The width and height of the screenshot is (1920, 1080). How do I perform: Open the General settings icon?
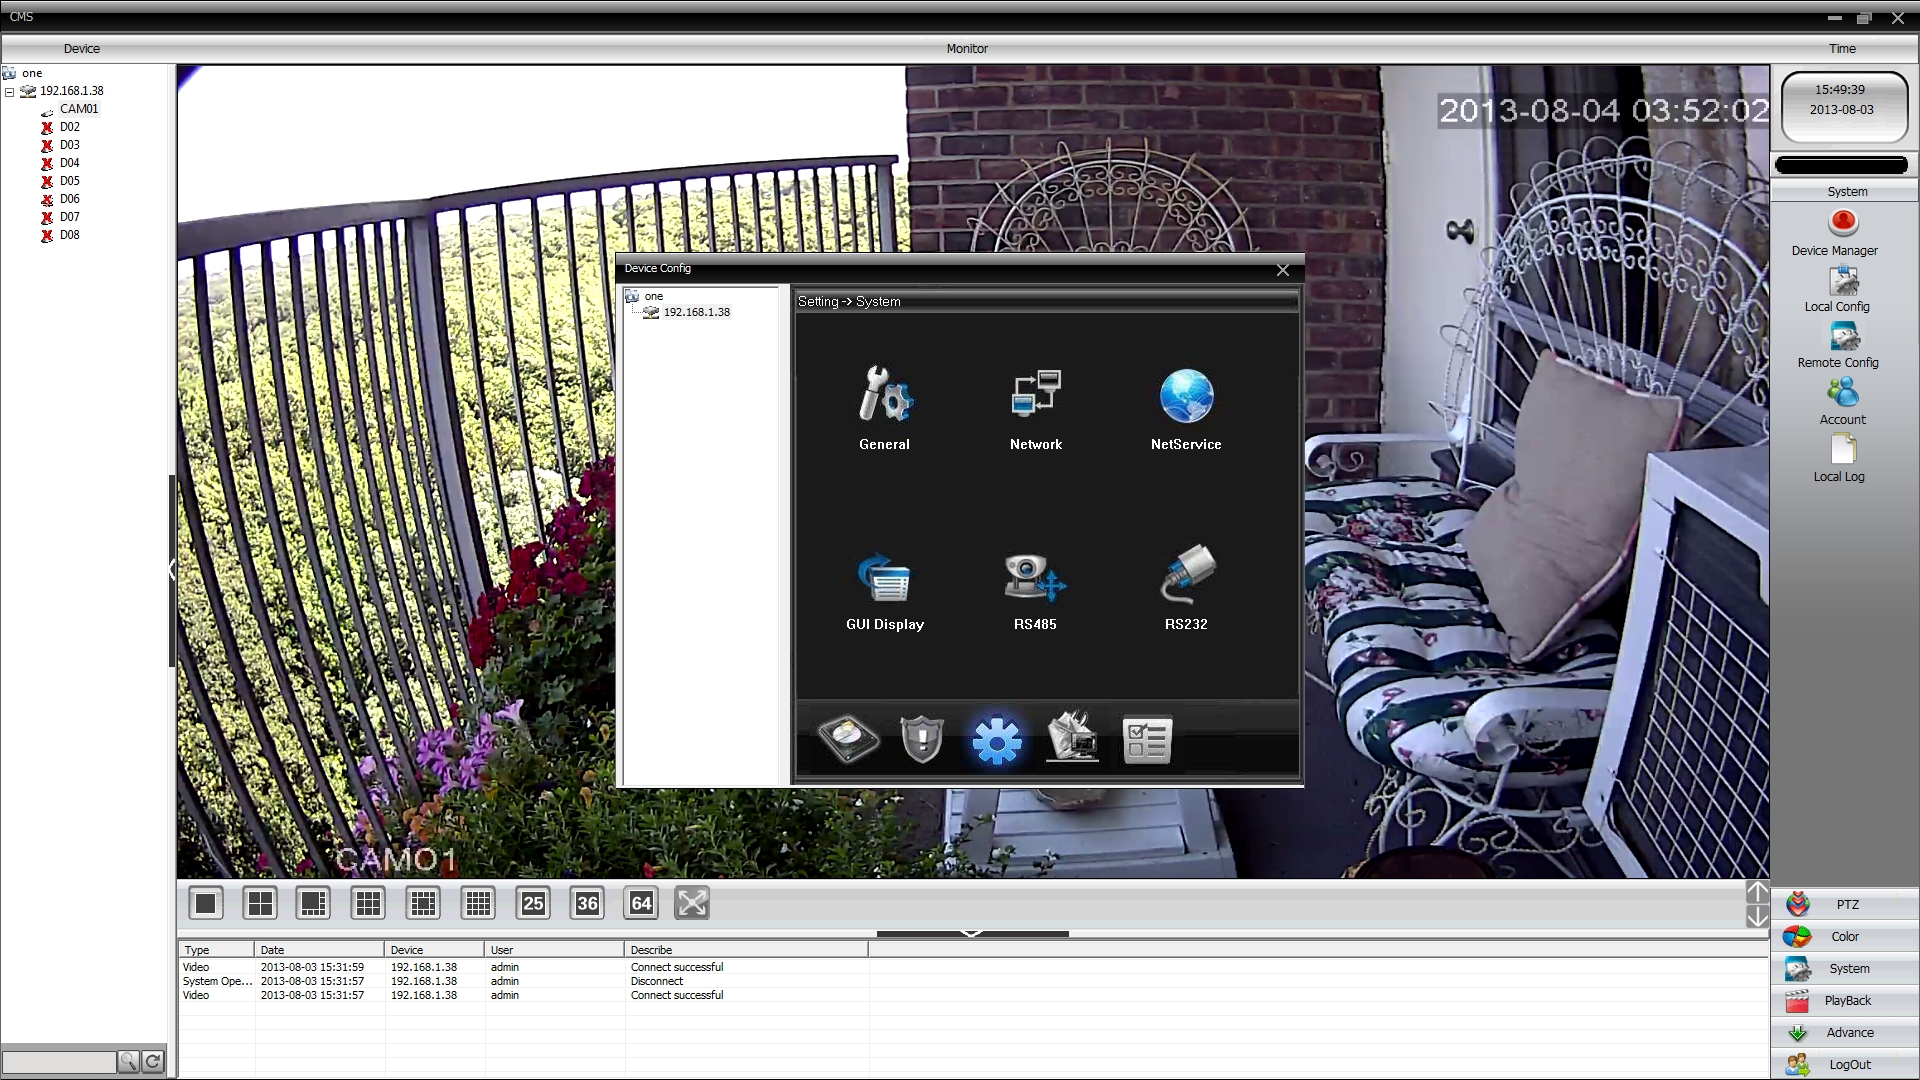coord(885,394)
